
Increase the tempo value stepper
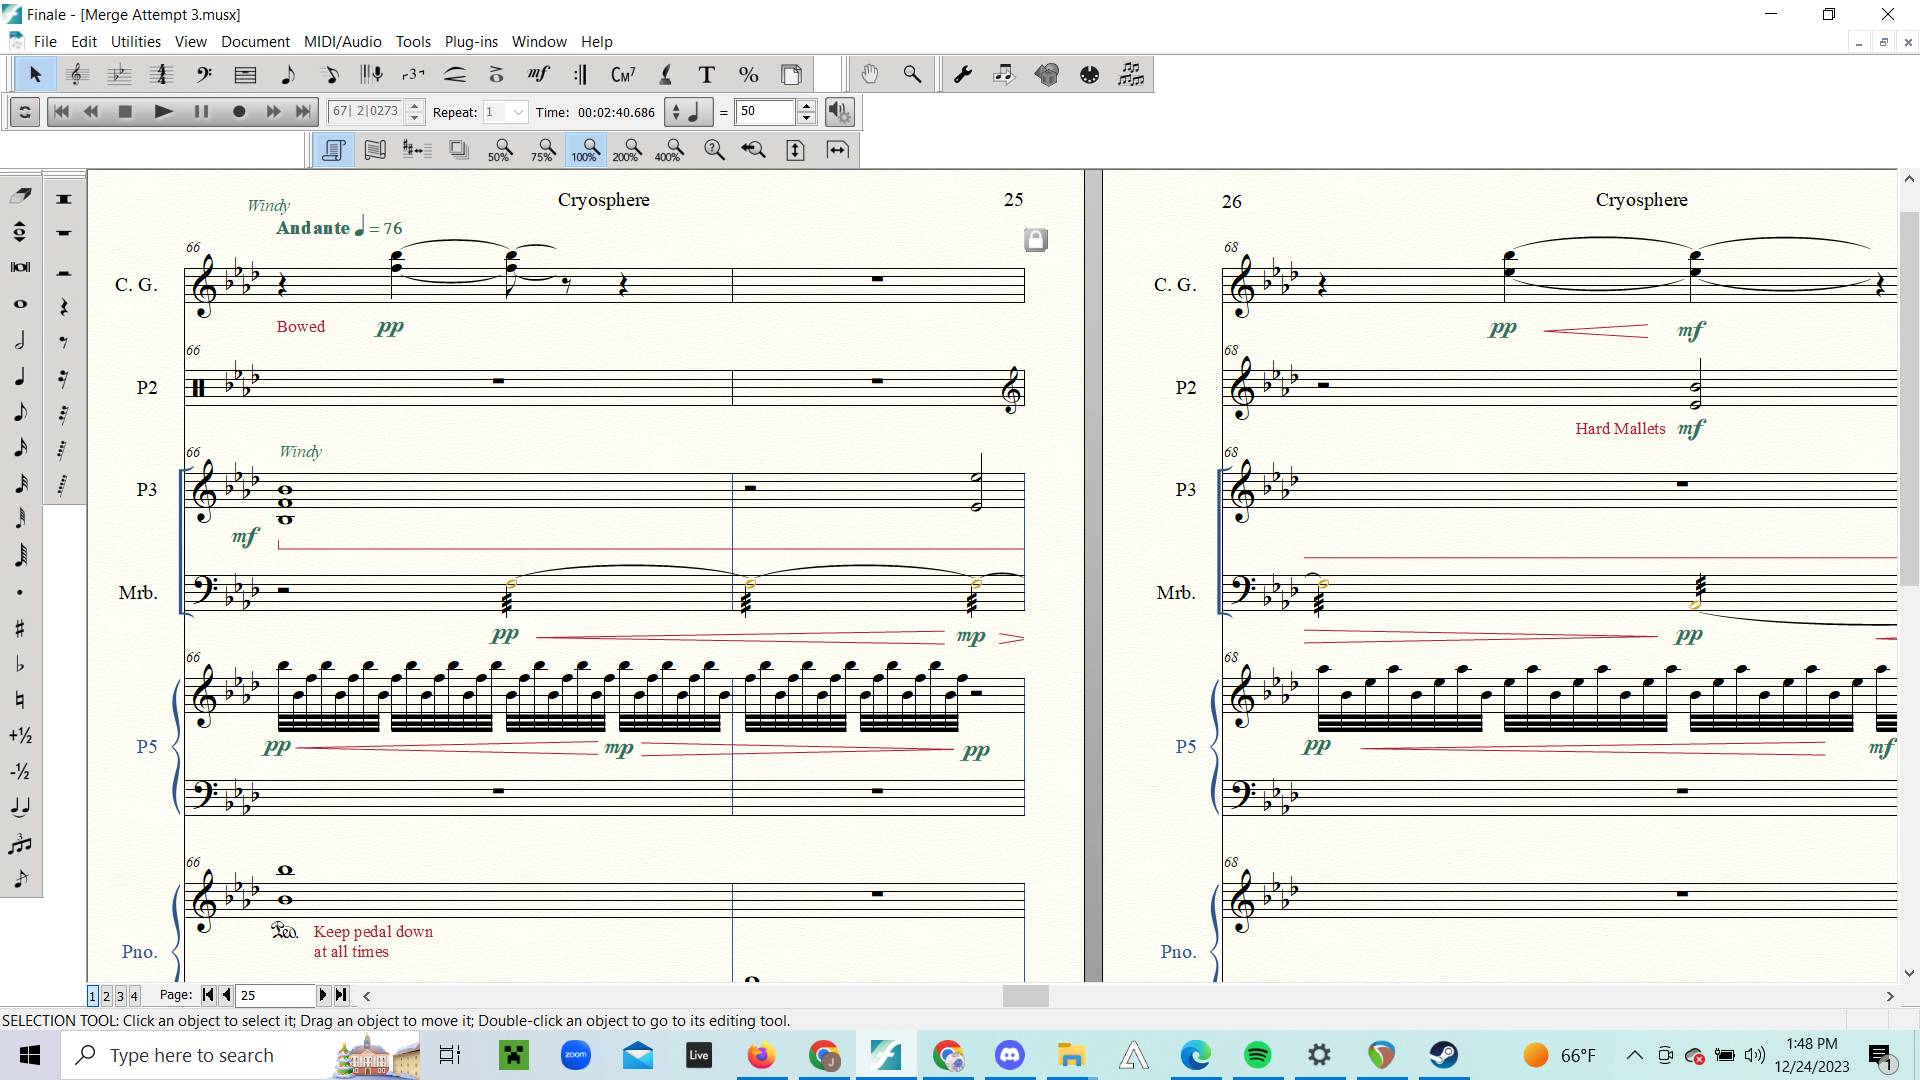807,106
